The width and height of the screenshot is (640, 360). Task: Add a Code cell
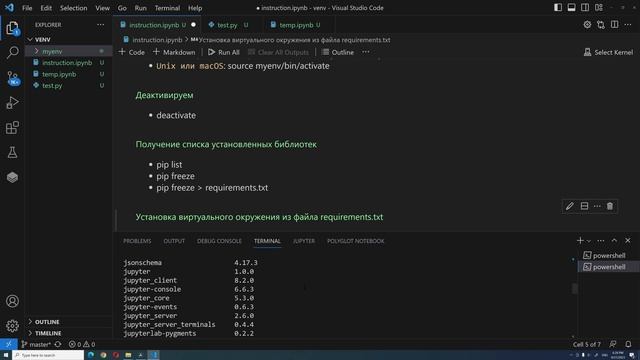(x=131, y=52)
